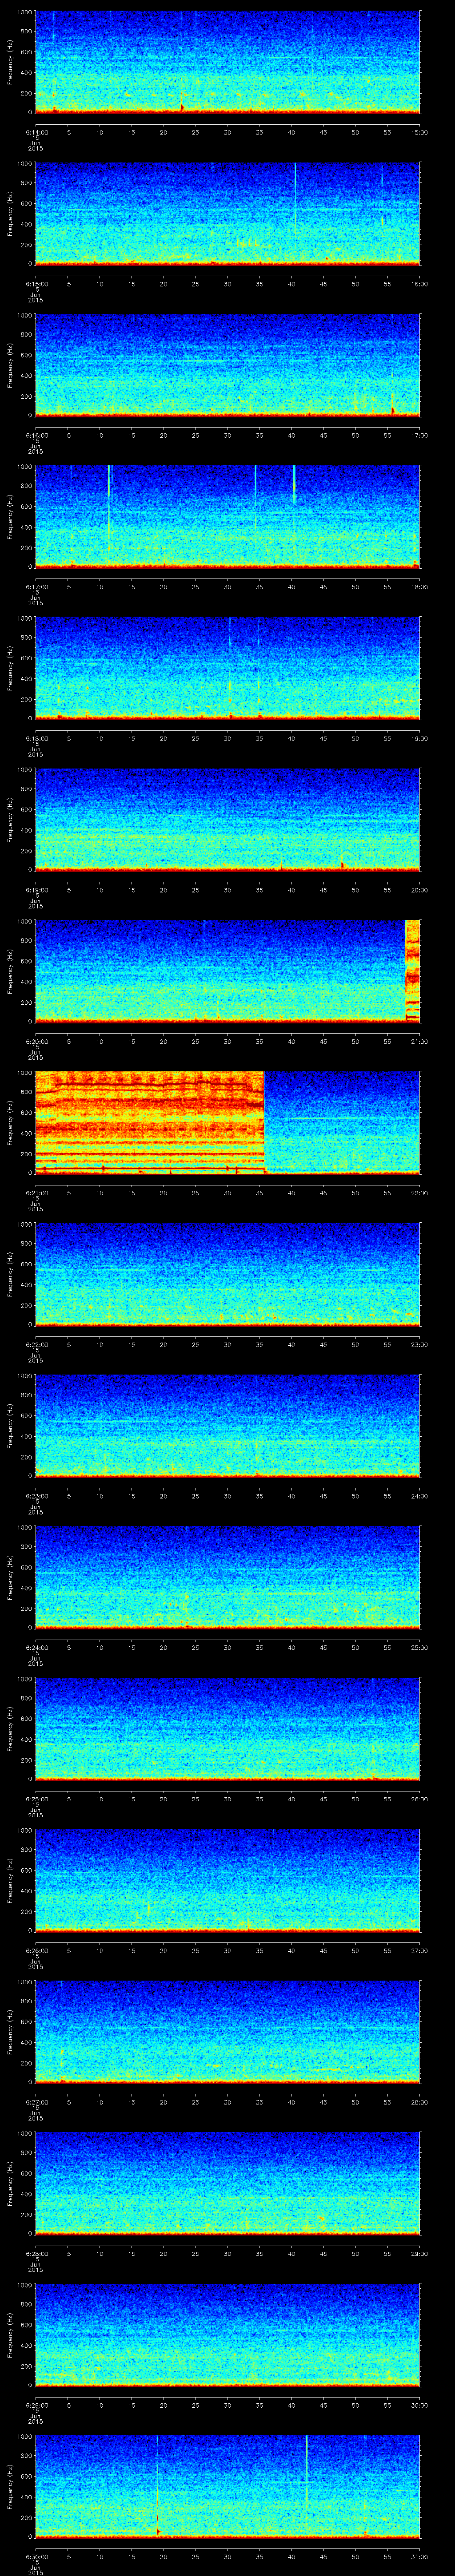Viewport: 455px width, 2576px height.
Task: Click the "6:30:00" start time label
Action: (x=36, y=2556)
